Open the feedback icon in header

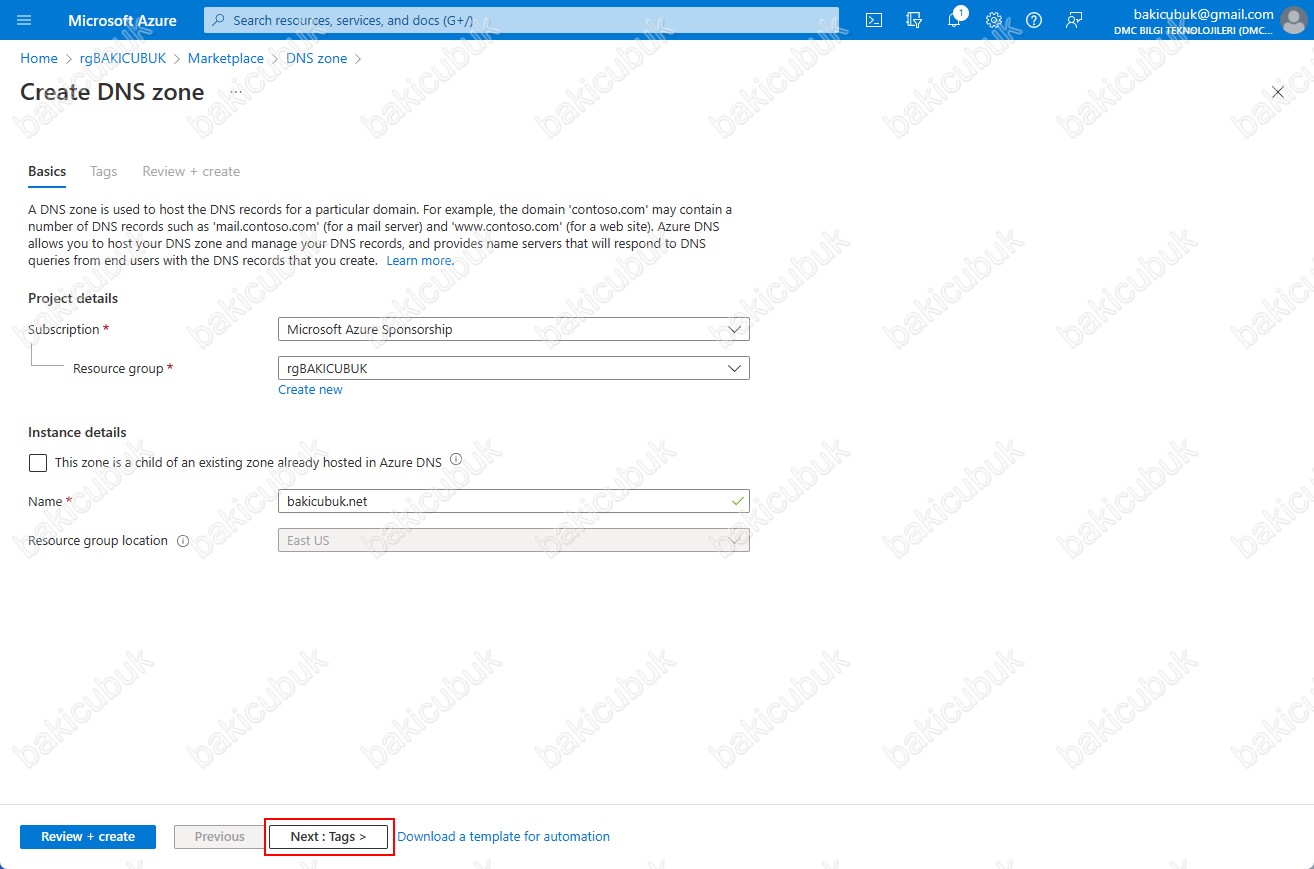coord(1074,20)
